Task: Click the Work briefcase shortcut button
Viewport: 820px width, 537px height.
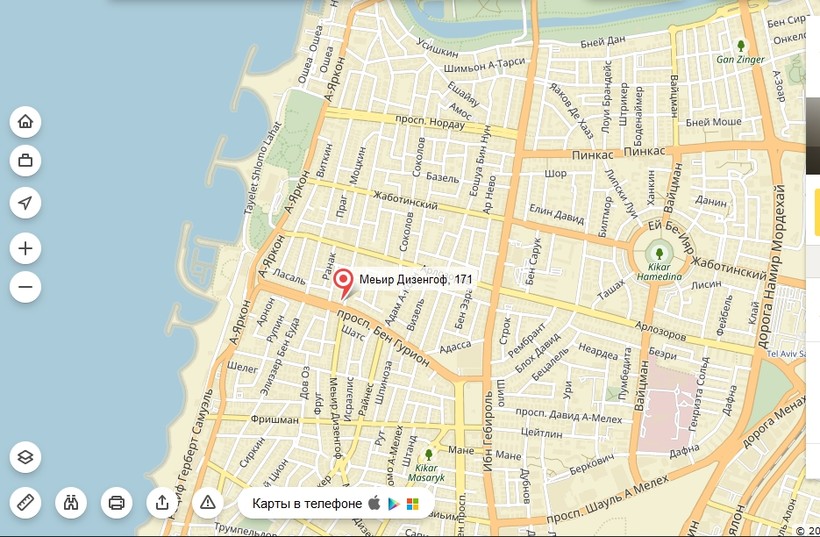Action: click(x=25, y=160)
